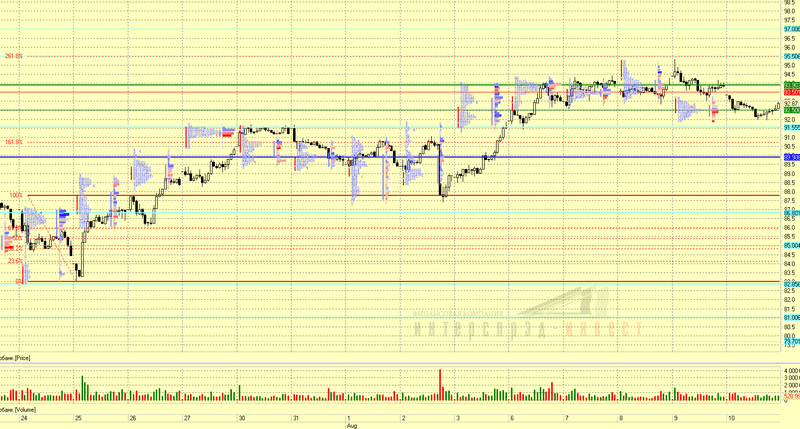Select date 31 on the time axis
Viewport: 800px width, 429px height.
click(296, 418)
